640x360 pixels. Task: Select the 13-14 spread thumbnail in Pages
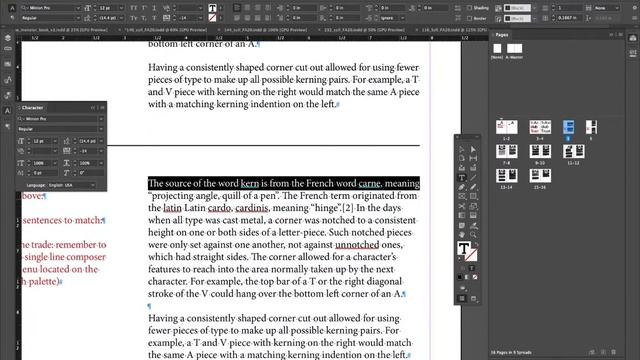click(507, 176)
